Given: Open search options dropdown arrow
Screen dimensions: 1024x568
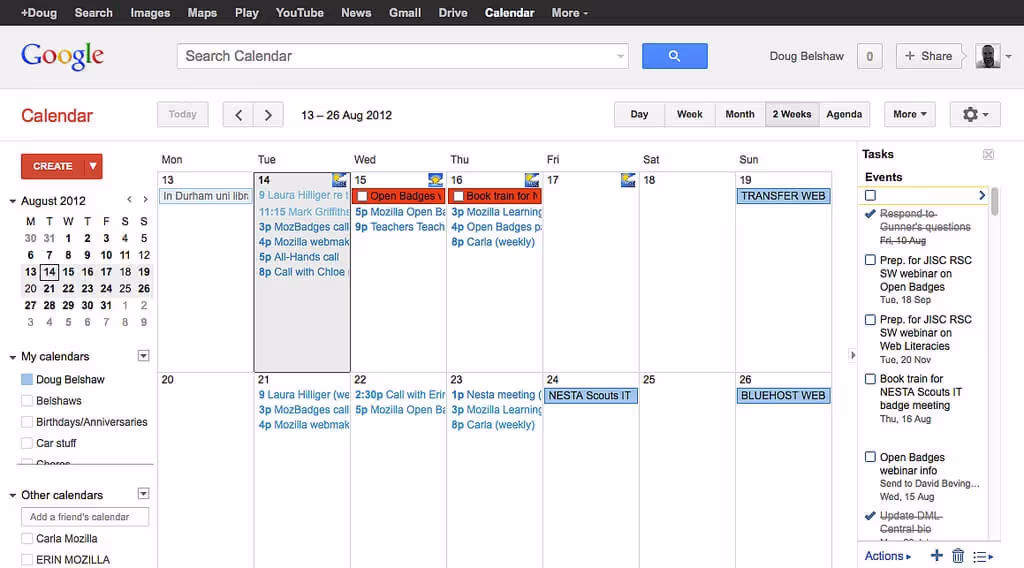Looking at the screenshot, I should click(620, 56).
